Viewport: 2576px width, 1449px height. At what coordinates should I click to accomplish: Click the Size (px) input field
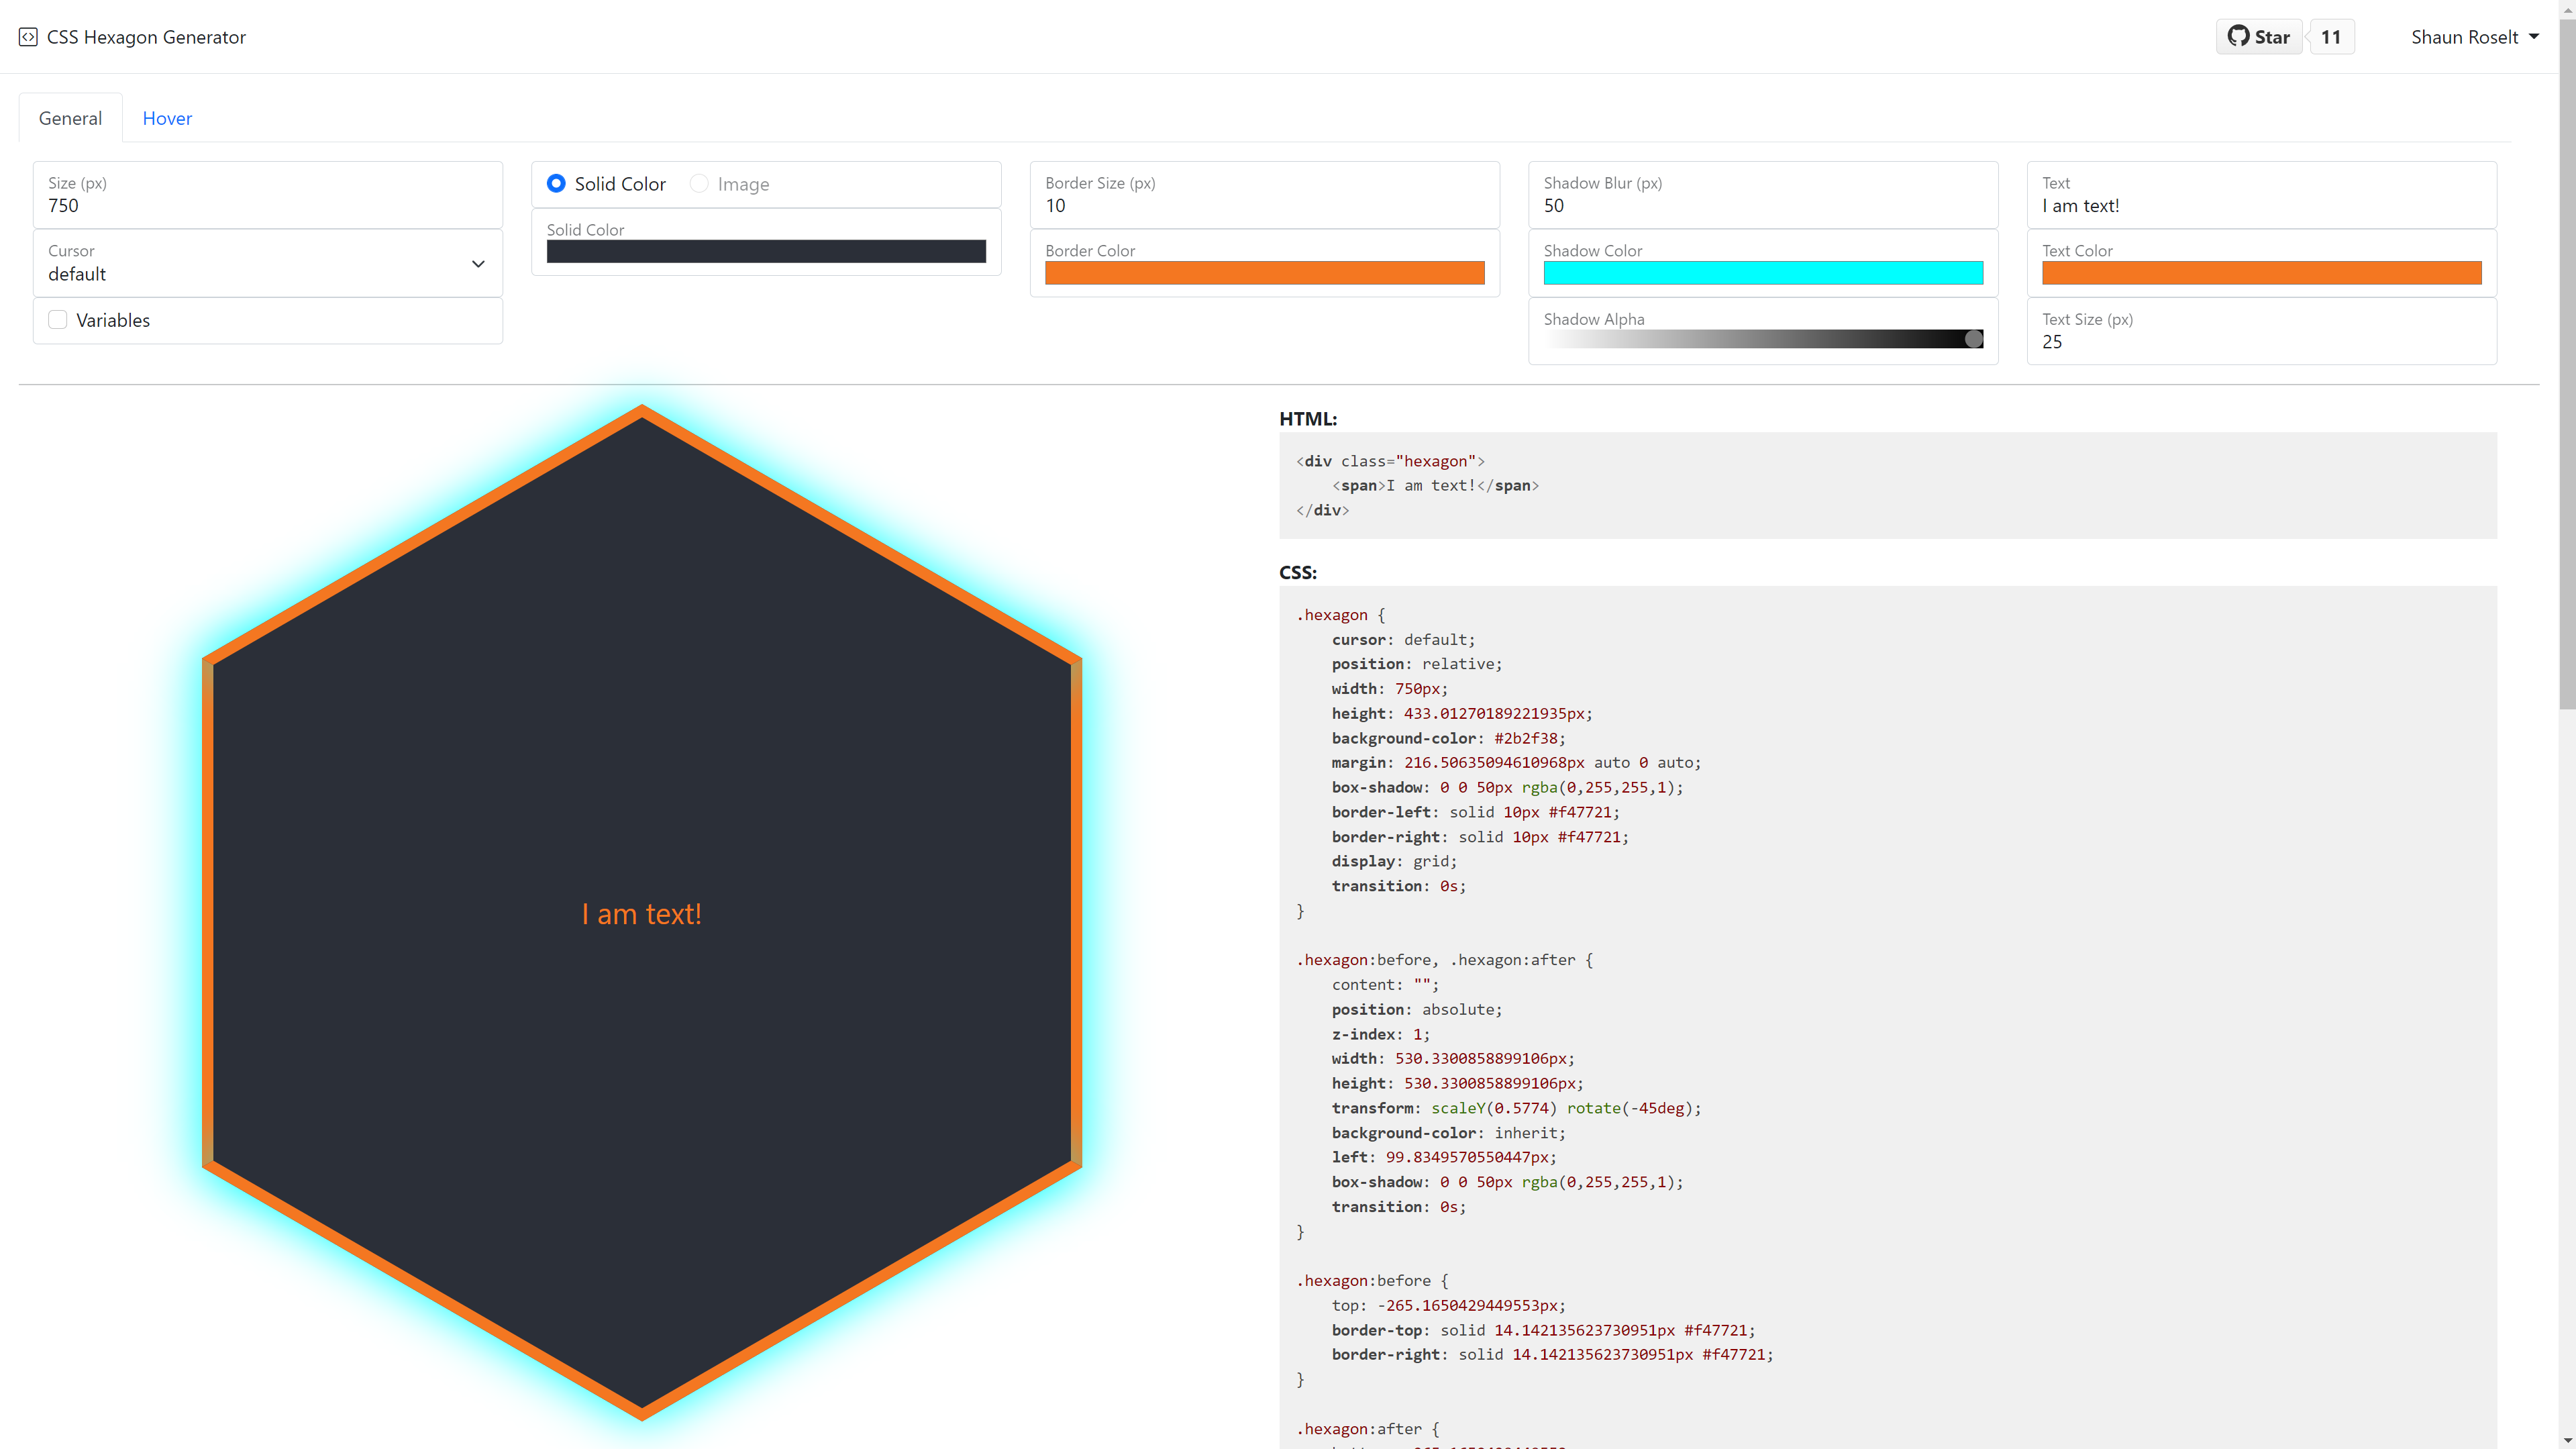coord(267,205)
